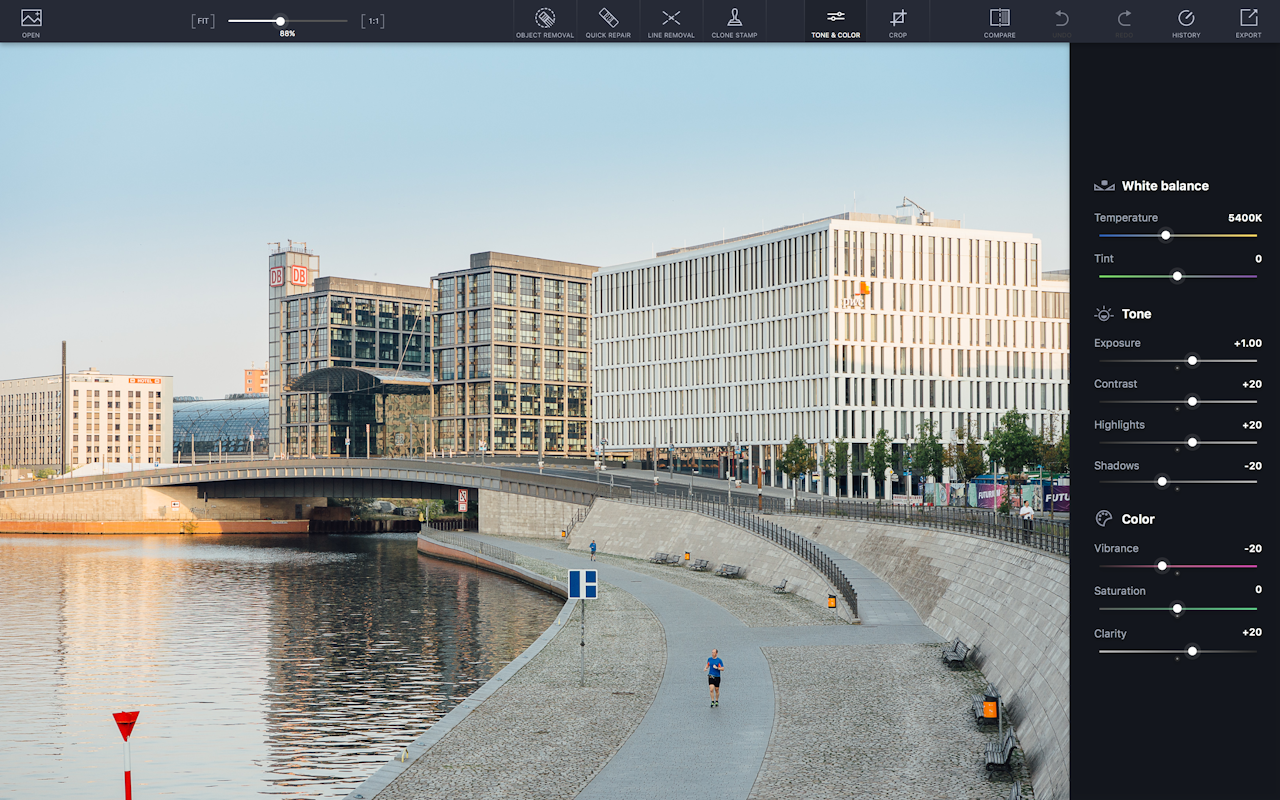Viewport: 1280px width, 800px height.
Task: Click the Tone sun icon
Action: pos(1103,313)
